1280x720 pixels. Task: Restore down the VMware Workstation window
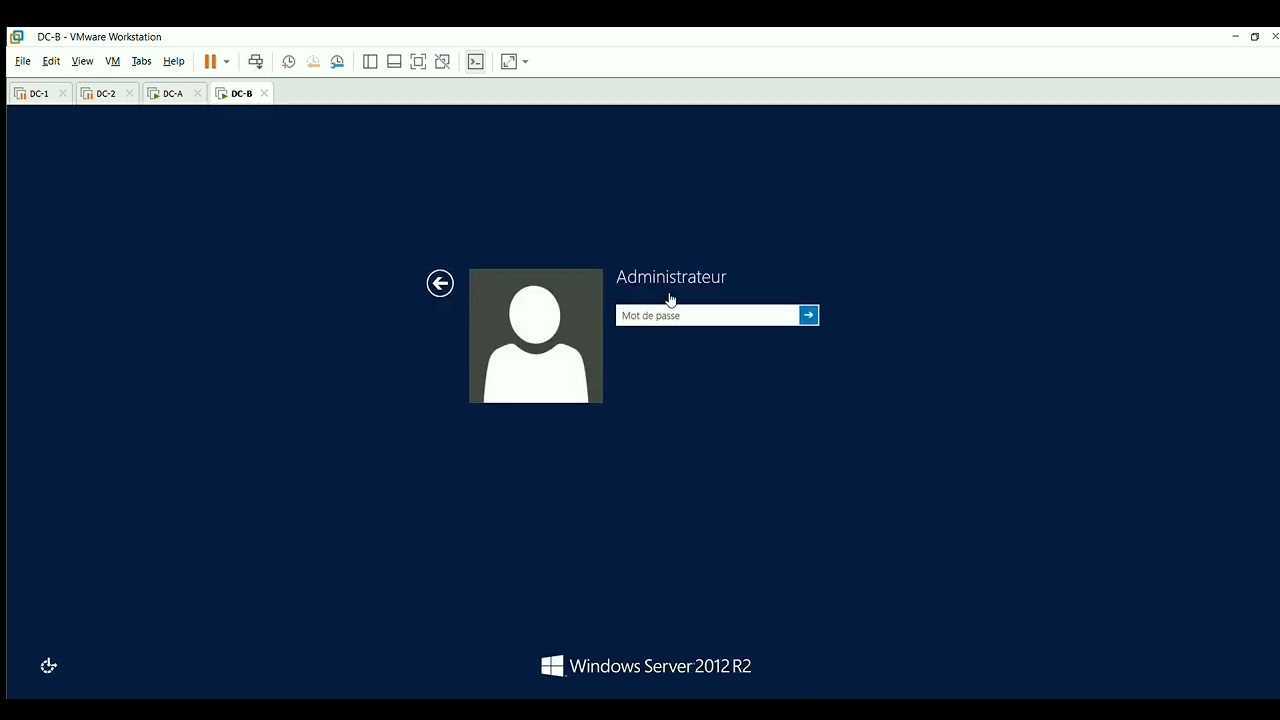point(1255,37)
